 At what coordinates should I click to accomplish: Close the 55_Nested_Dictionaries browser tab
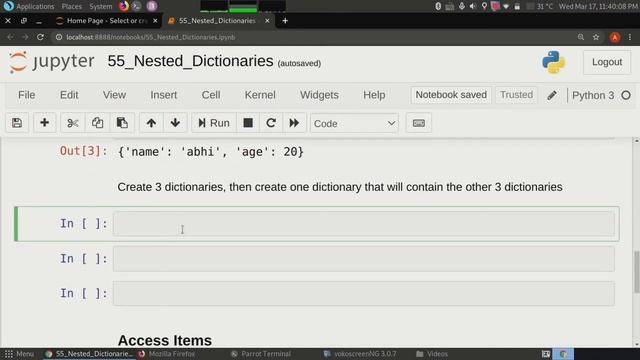[267, 20]
